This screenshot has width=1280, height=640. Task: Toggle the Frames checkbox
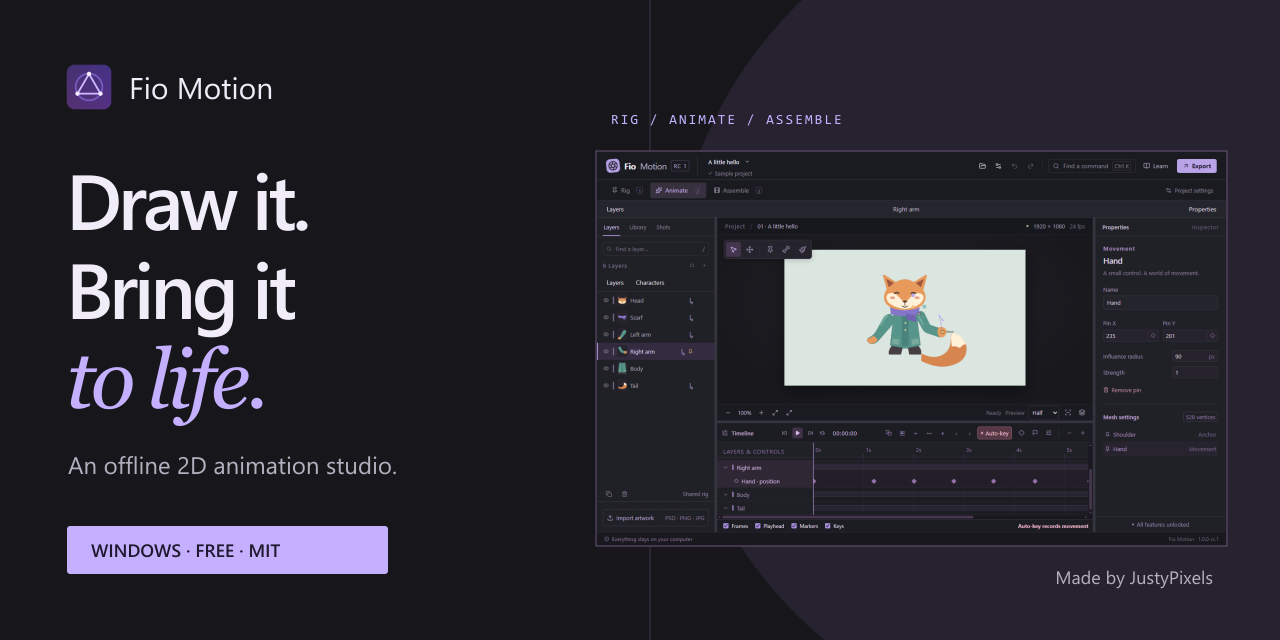(x=726, y=525)
